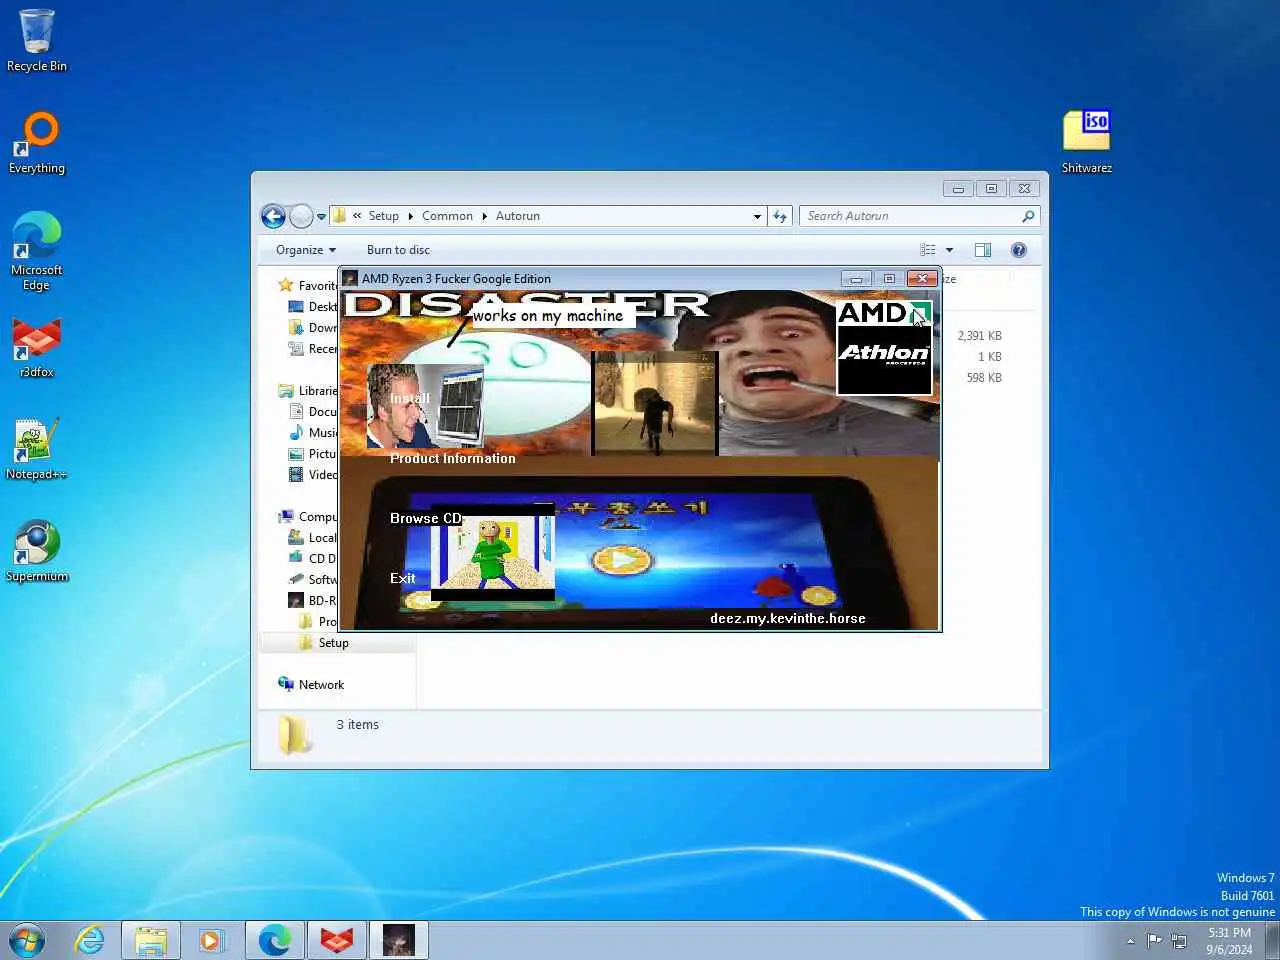
Task: Open the recent pages dropdown arrow
Action: (x=321, y=216)
